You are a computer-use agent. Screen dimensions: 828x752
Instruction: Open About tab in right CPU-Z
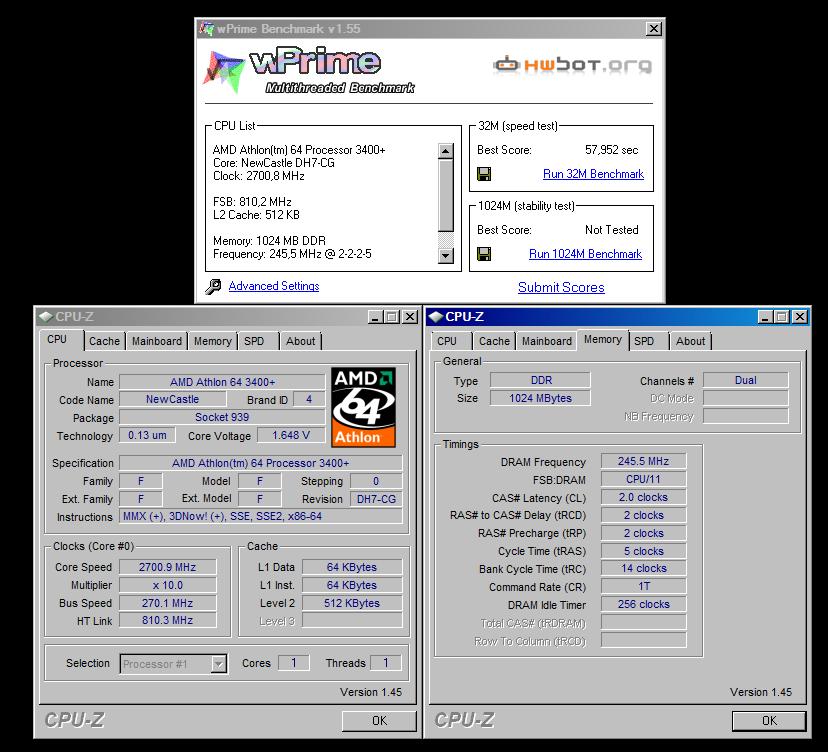(690, 341)
